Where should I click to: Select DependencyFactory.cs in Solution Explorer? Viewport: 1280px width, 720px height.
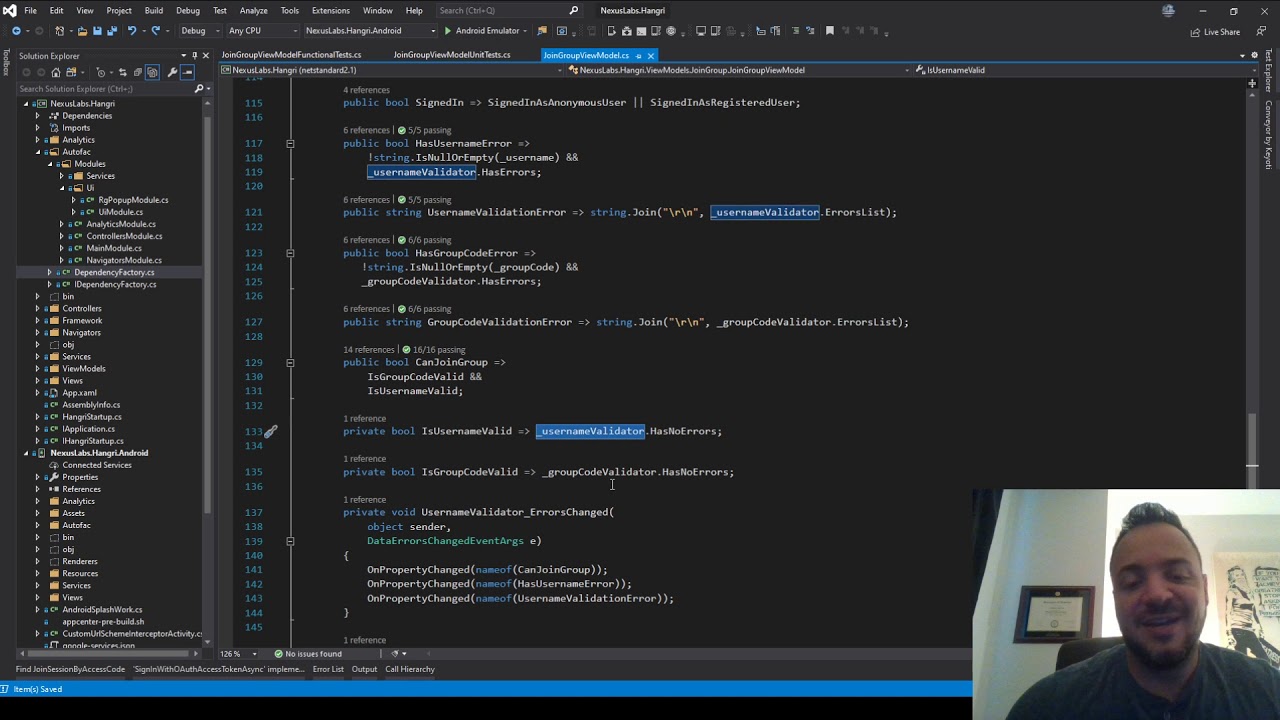point(114,272)
